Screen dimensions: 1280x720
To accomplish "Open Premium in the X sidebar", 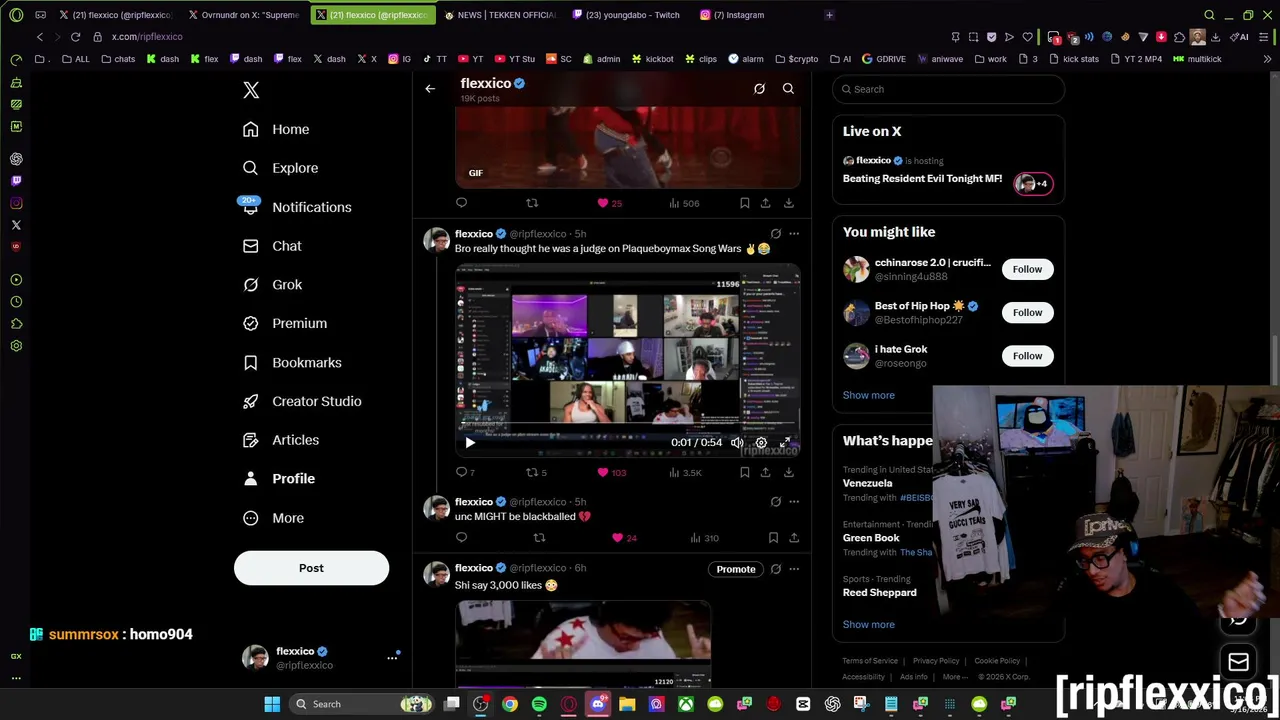I will [x=285, y=323].
